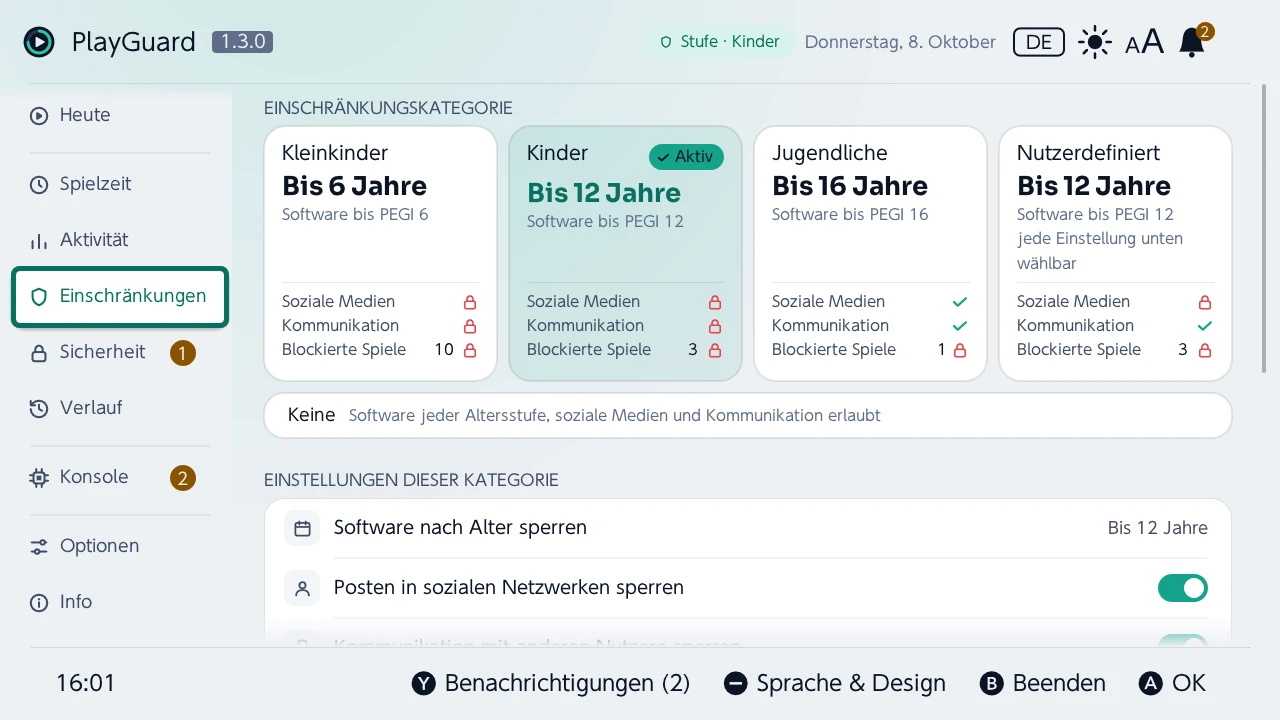This screenshot has width=1280, height=720.
Task: Select the Kinder Bis 12 Jahre card
Action: coord(625,253)
